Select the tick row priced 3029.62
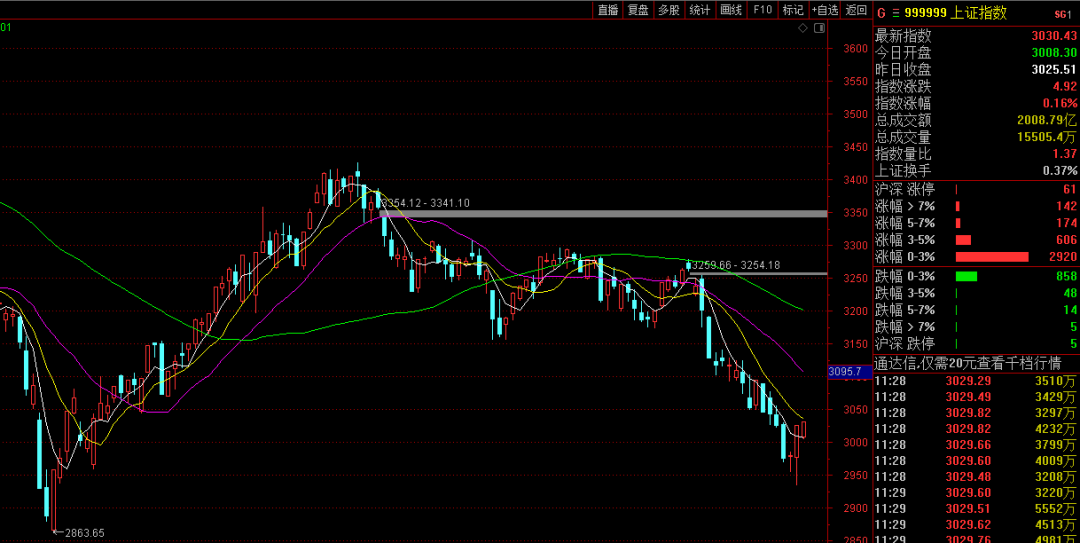The image size is (1080, 543). [x=976, y=524]
